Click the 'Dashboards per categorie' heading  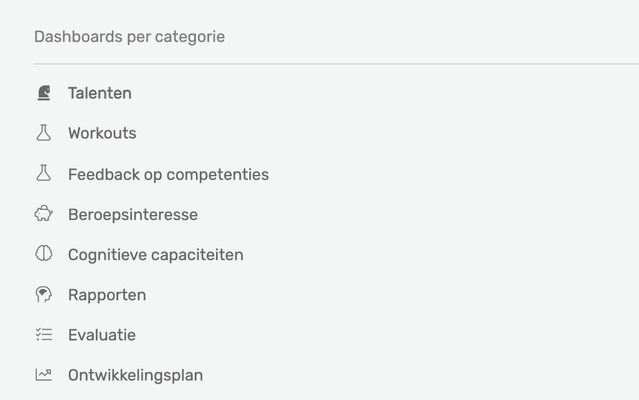pos(129,37)
